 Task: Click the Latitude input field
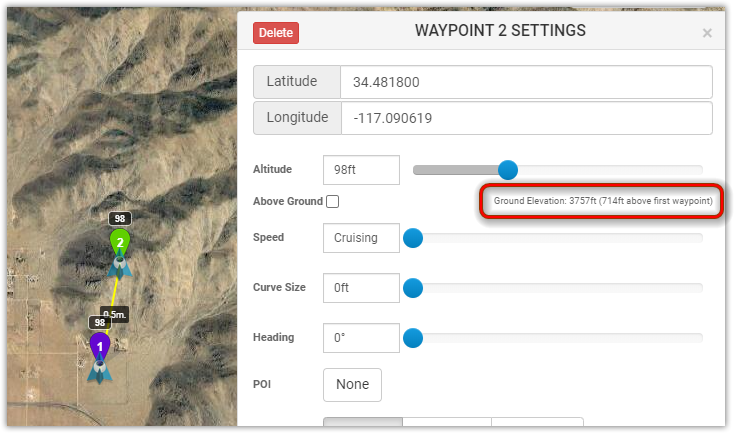pyautogui.click(x=526, y=82)
